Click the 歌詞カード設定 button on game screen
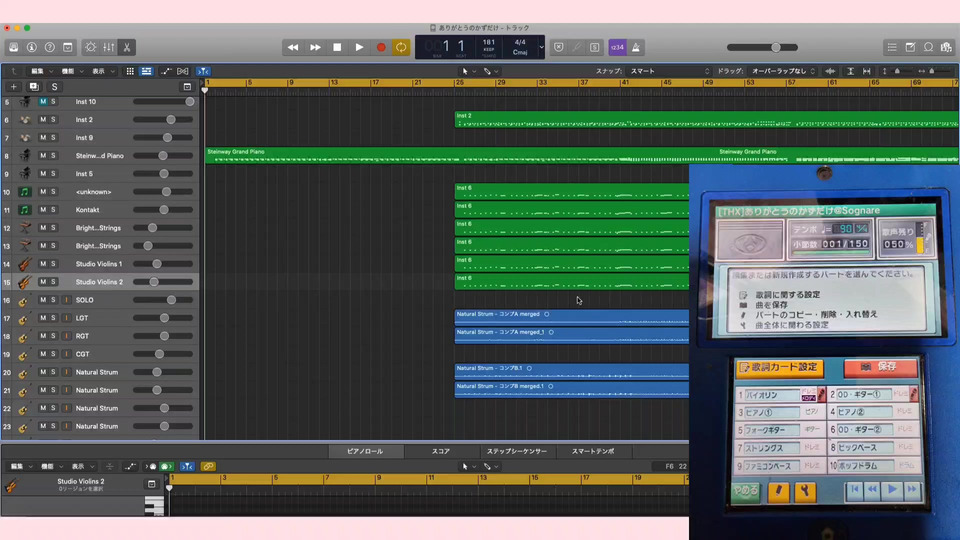Screen dimensions: 960x540 click(779, 367)
